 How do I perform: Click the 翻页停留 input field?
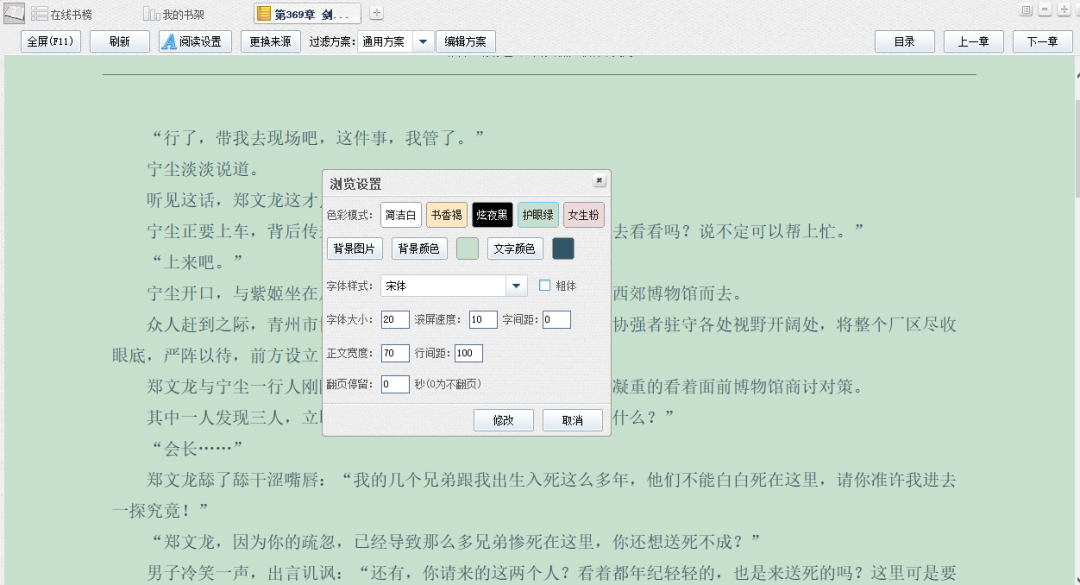[395, 384]
